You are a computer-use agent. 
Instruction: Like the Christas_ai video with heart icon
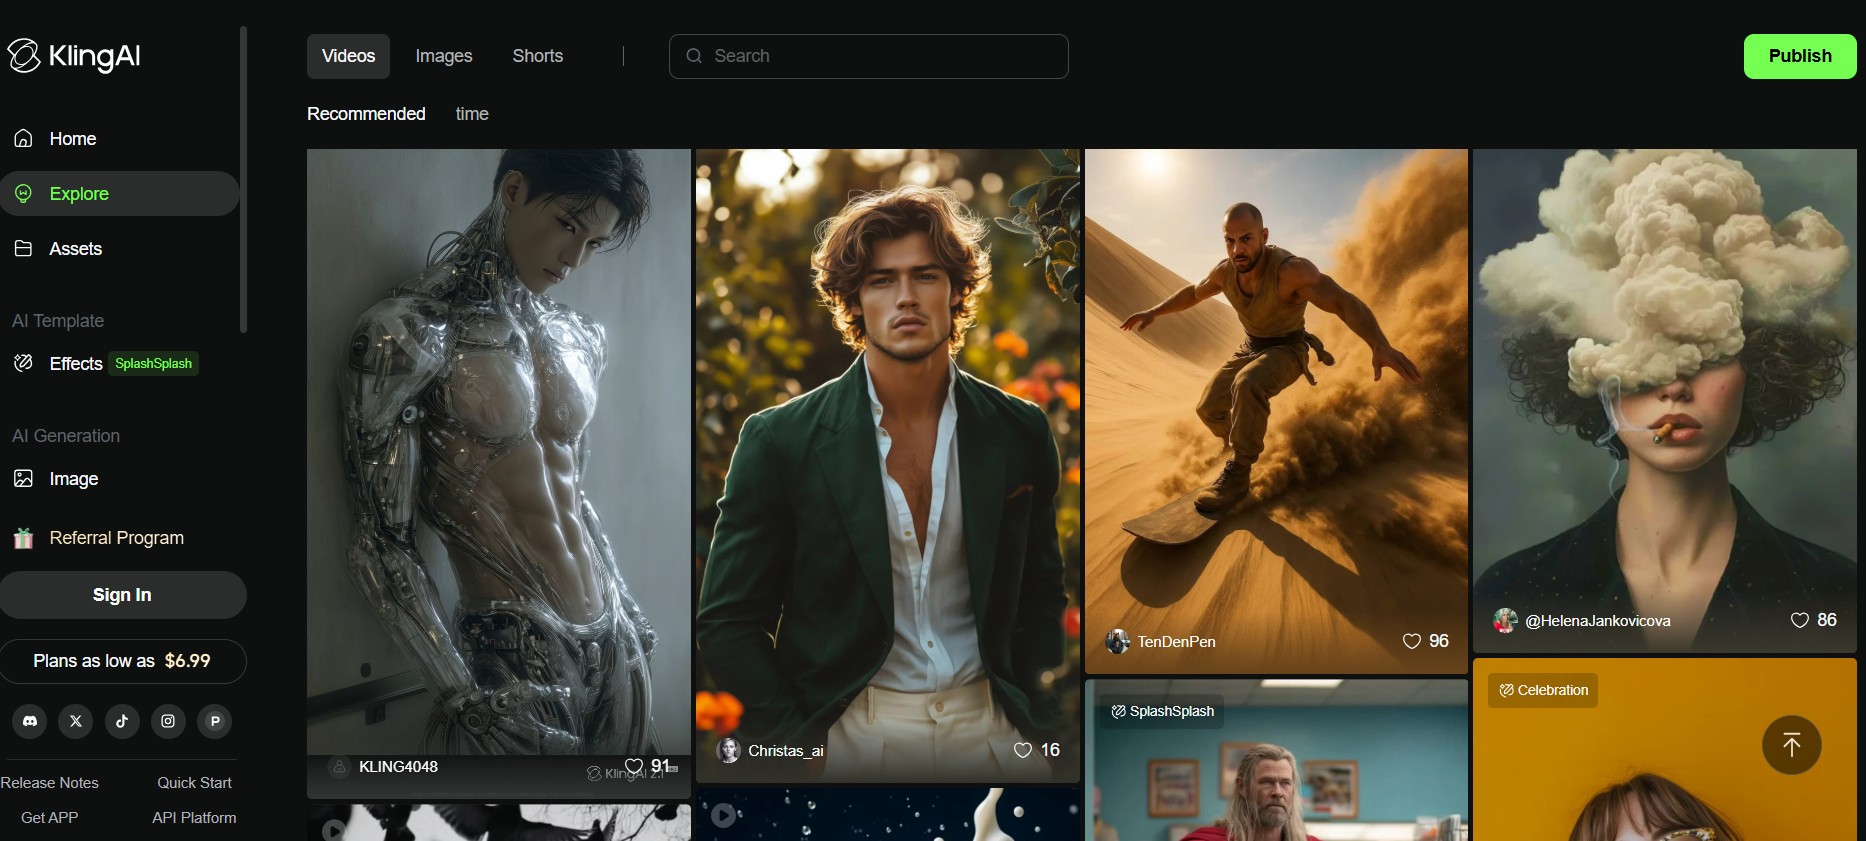[1023, 750]
